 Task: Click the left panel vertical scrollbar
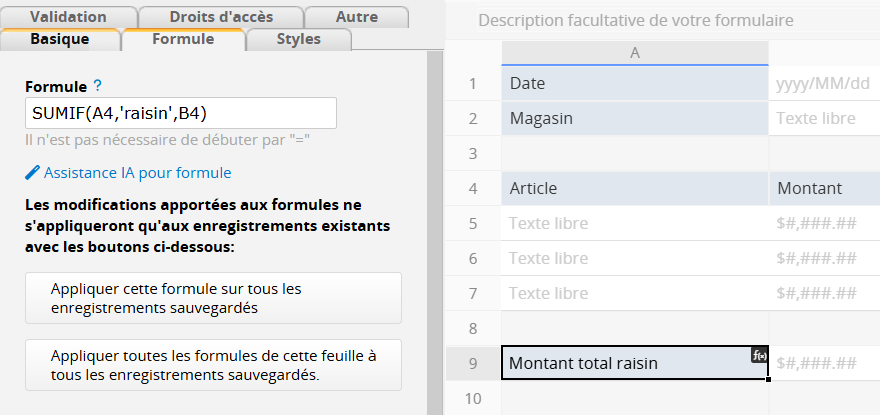(433, 230)
